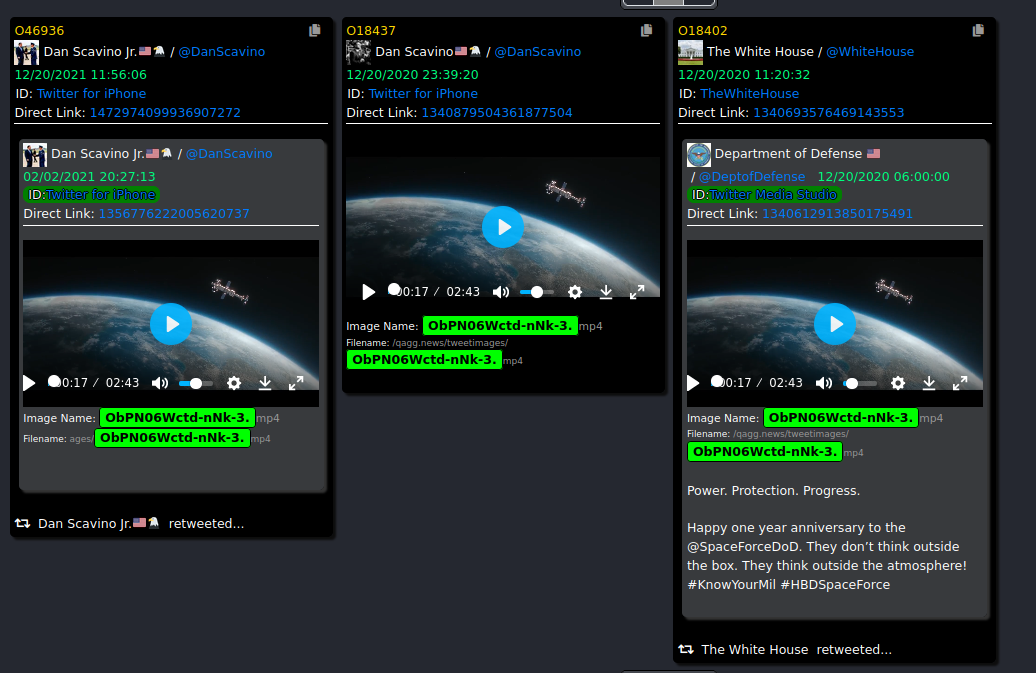Click the Department of Defense seal avatar
The height and width of the screenshot is (673, 1036).
click(699, 155)
